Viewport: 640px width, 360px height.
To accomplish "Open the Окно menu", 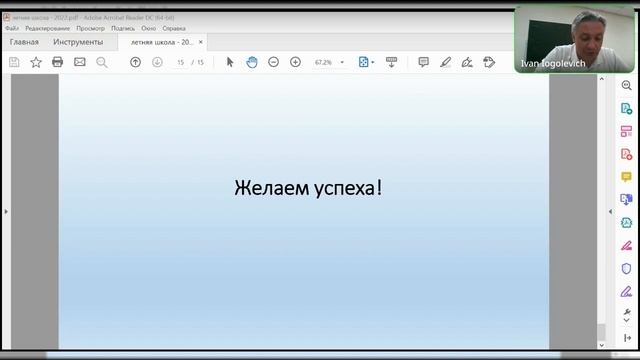I will [x=149, y=28].
